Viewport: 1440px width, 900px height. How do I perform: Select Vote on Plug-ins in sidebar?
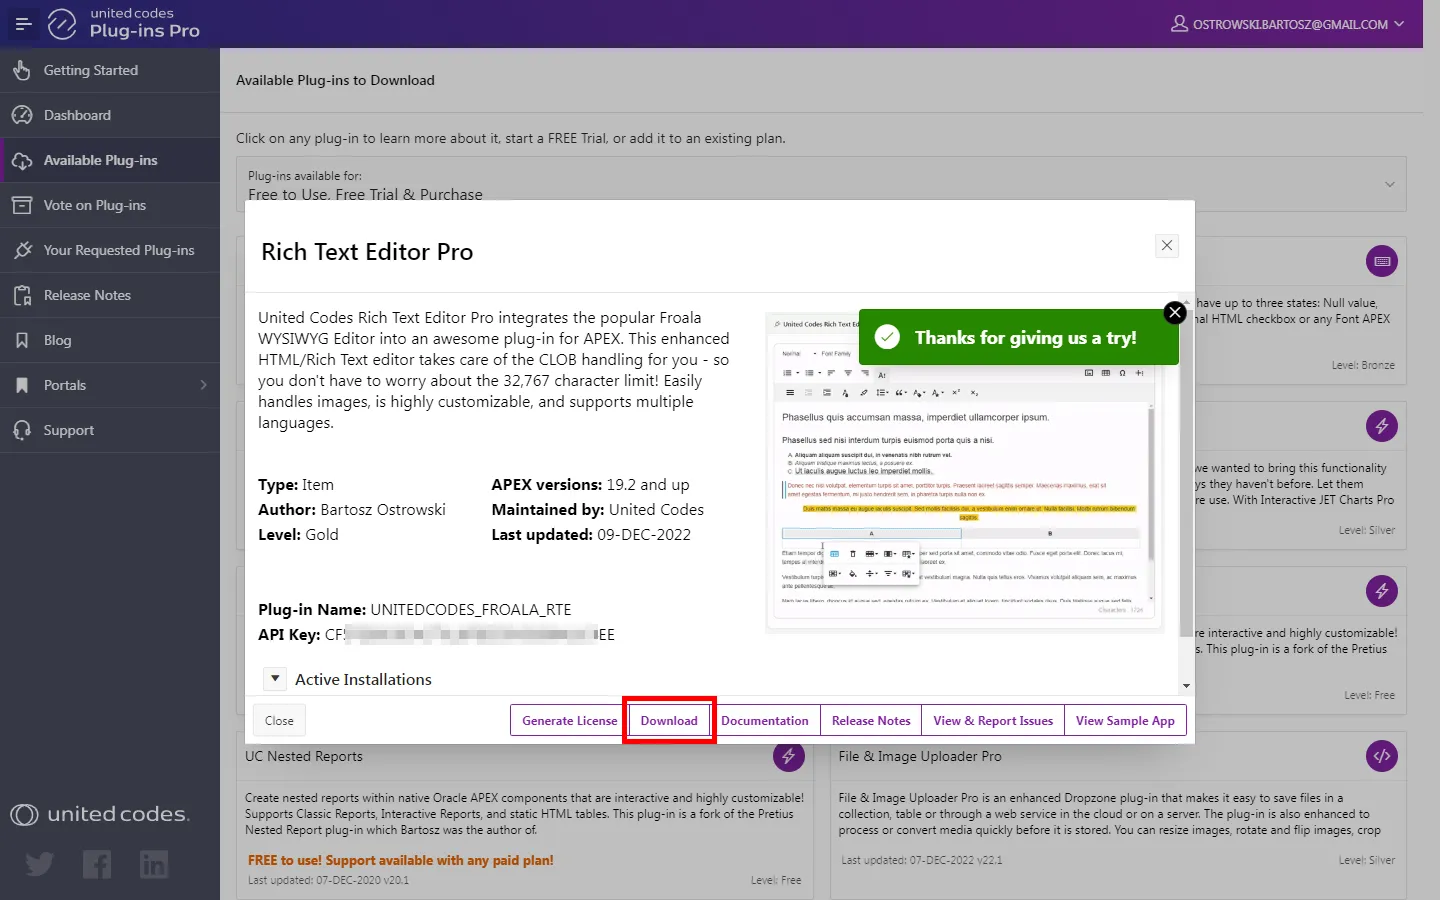tap(94, 205)
